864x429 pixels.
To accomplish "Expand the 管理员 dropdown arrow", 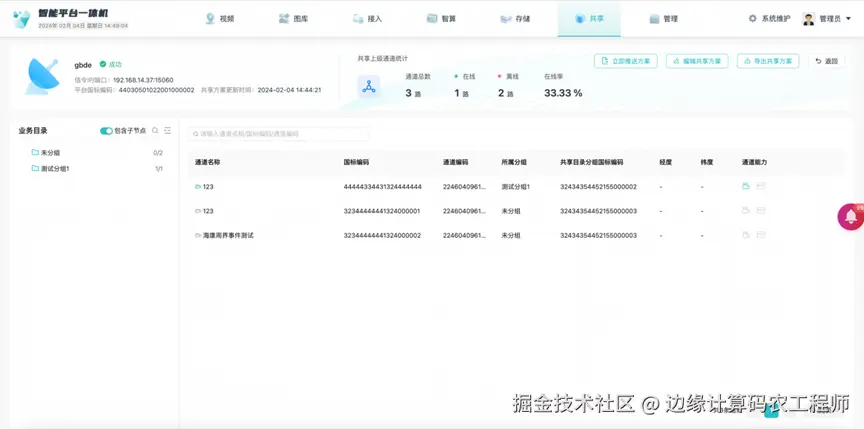I will [848, 19].
